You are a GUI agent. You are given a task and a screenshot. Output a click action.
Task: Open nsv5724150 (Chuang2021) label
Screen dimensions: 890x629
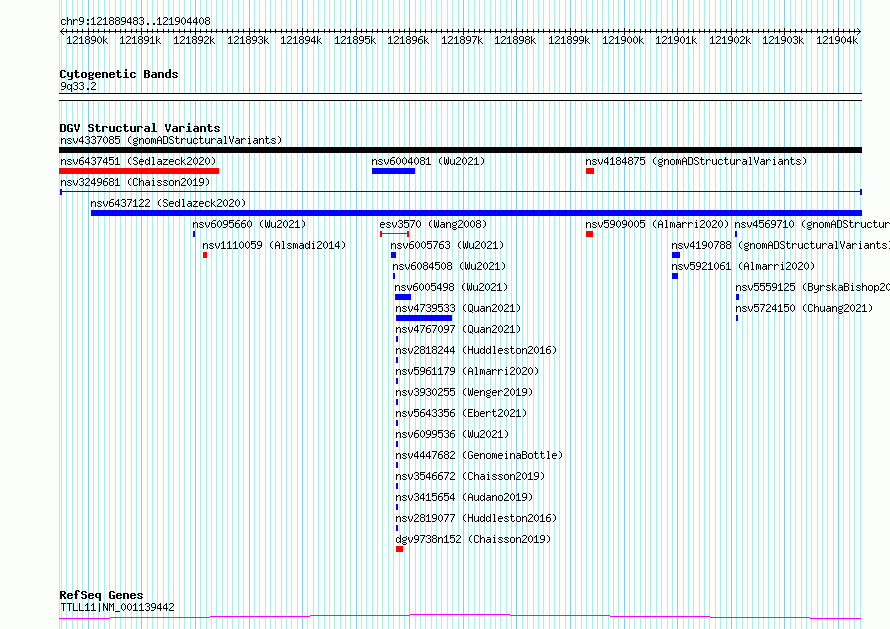pyautogui.click(x=804, y=308)
